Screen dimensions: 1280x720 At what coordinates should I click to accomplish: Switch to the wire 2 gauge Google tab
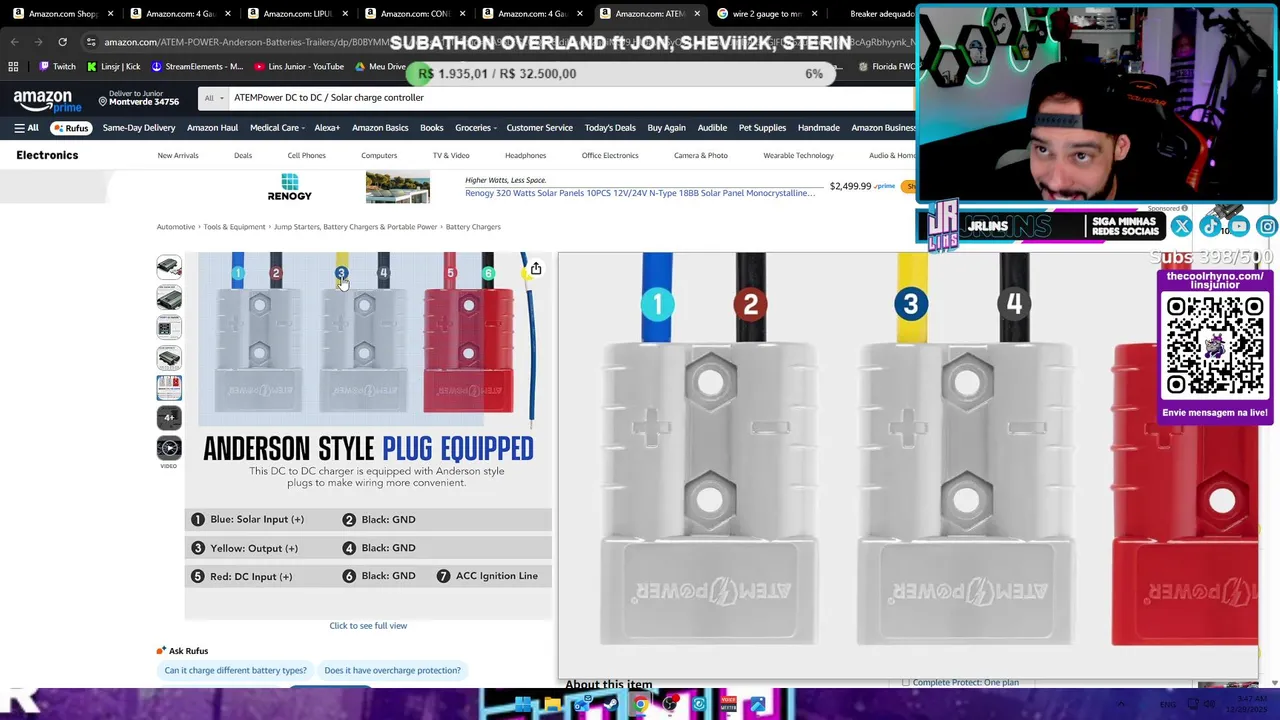(768, 14)
